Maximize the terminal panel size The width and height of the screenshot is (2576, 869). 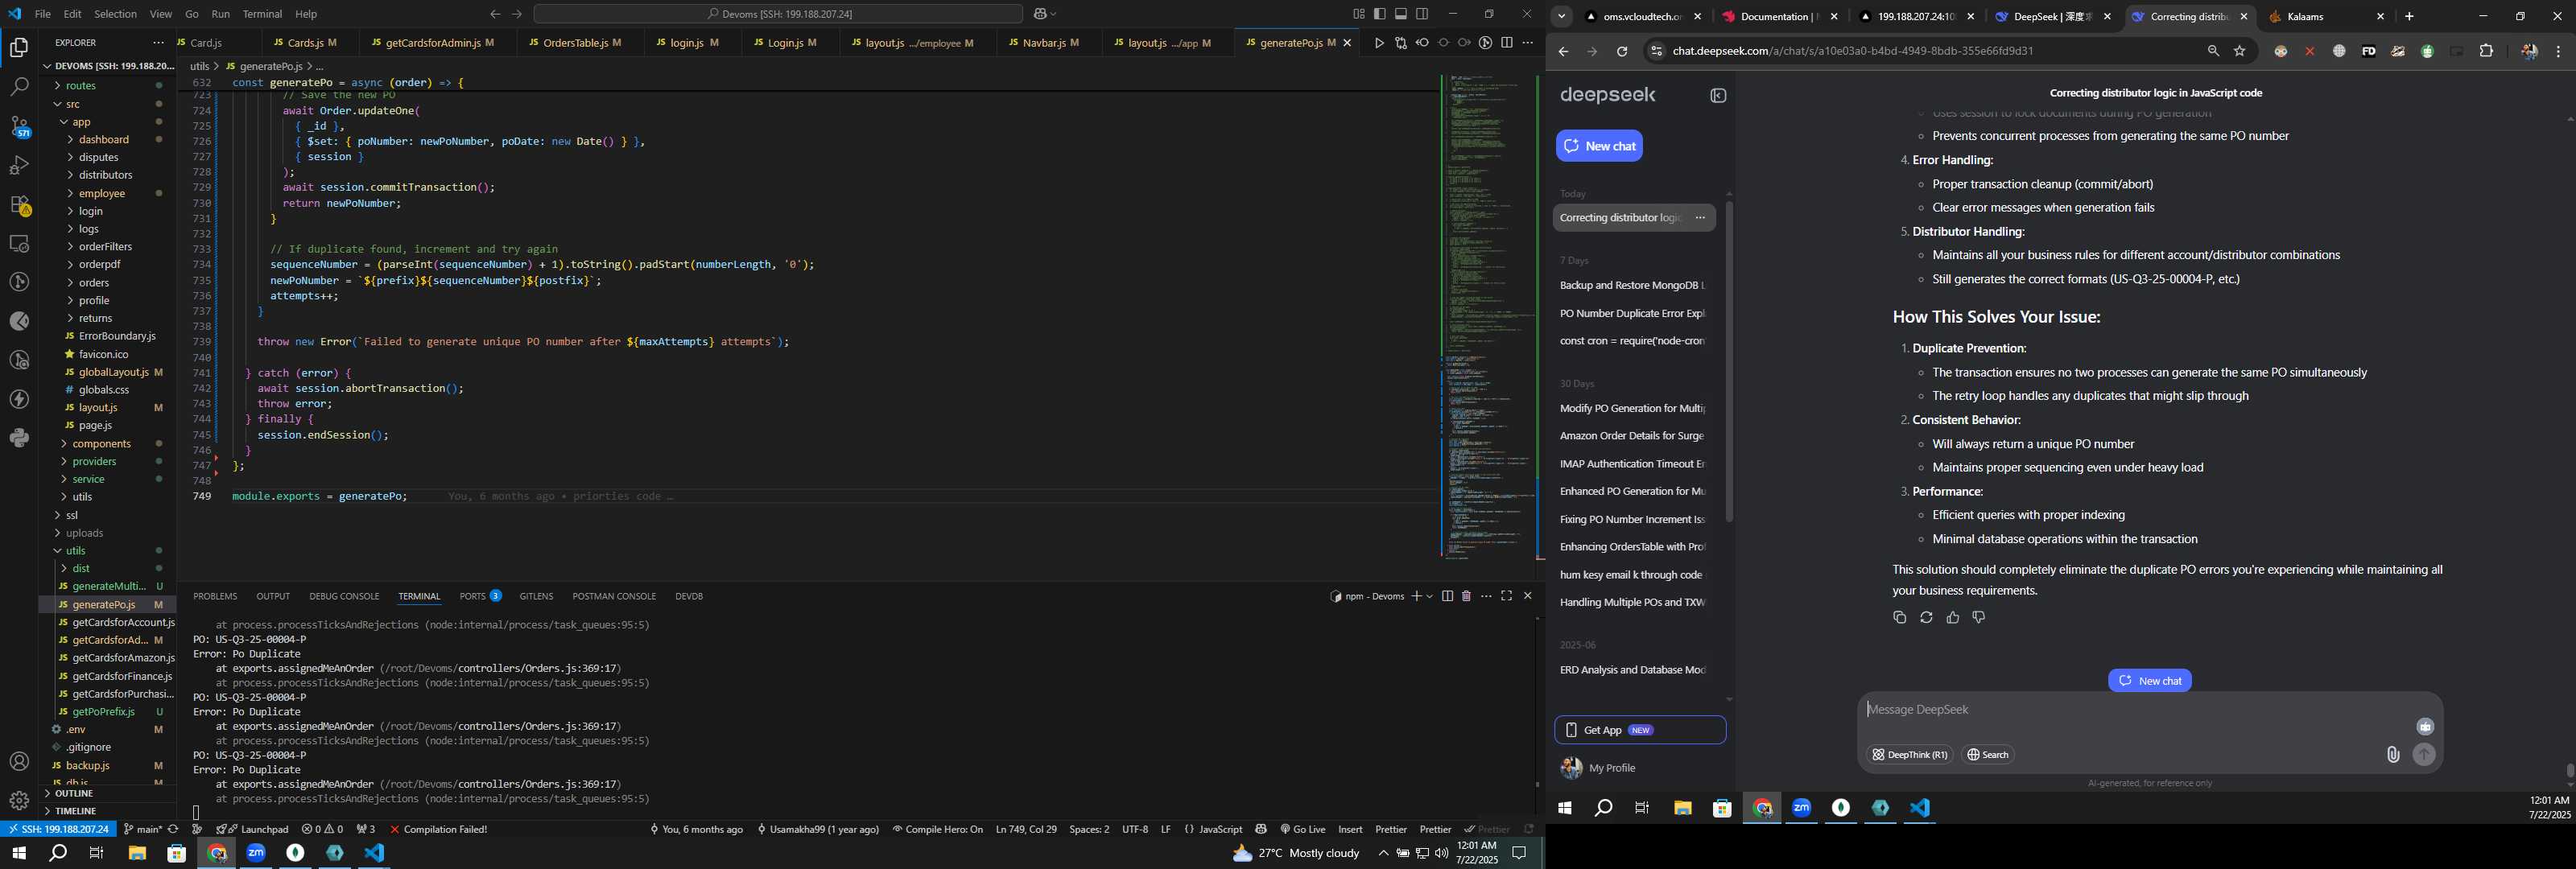1506,596
